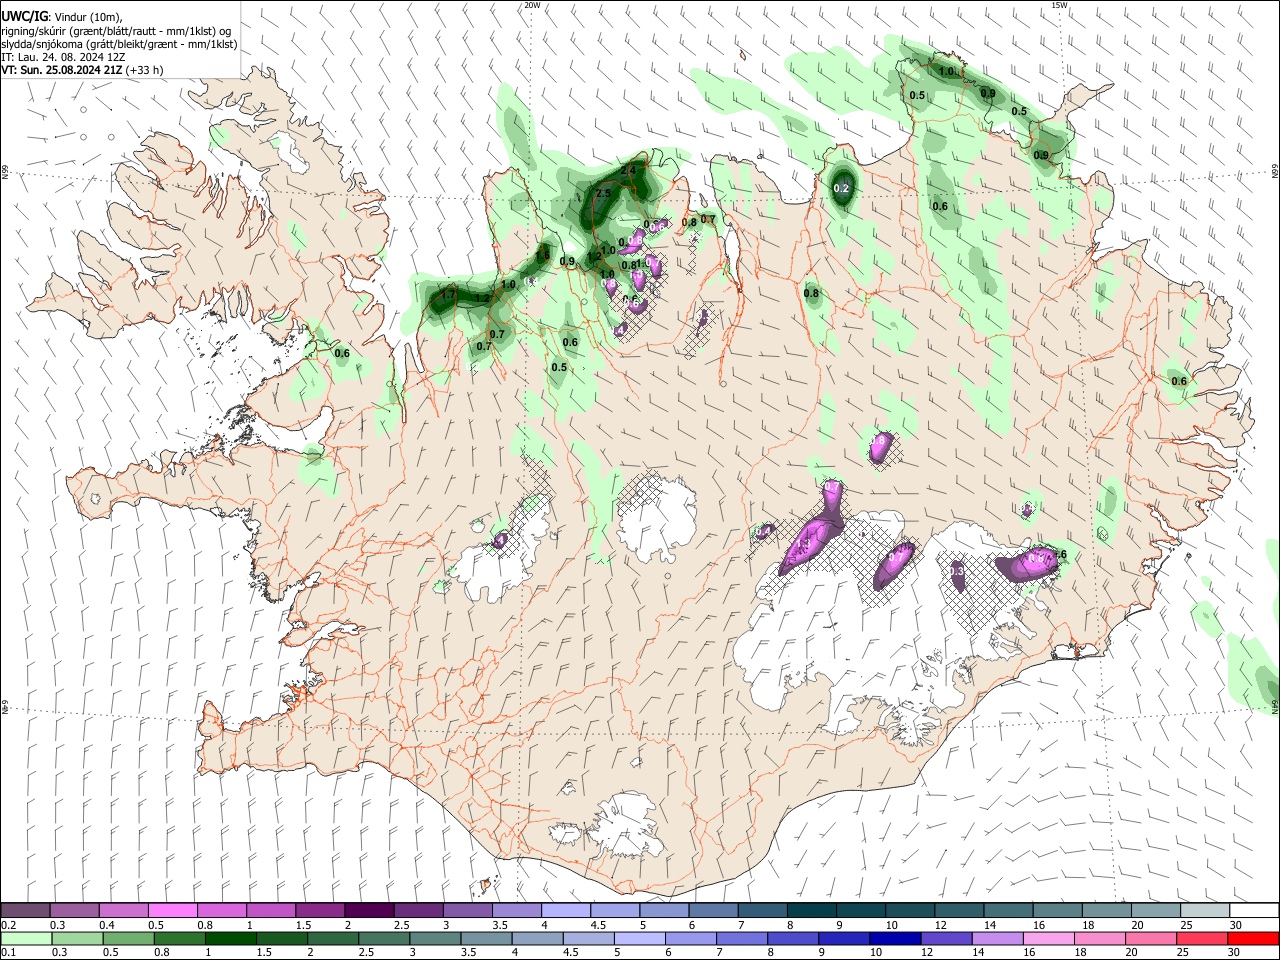The height and width of the screenshot is (960, 1280).
Task: Click the '15W' longitude label
Action: pos(1059,5)
